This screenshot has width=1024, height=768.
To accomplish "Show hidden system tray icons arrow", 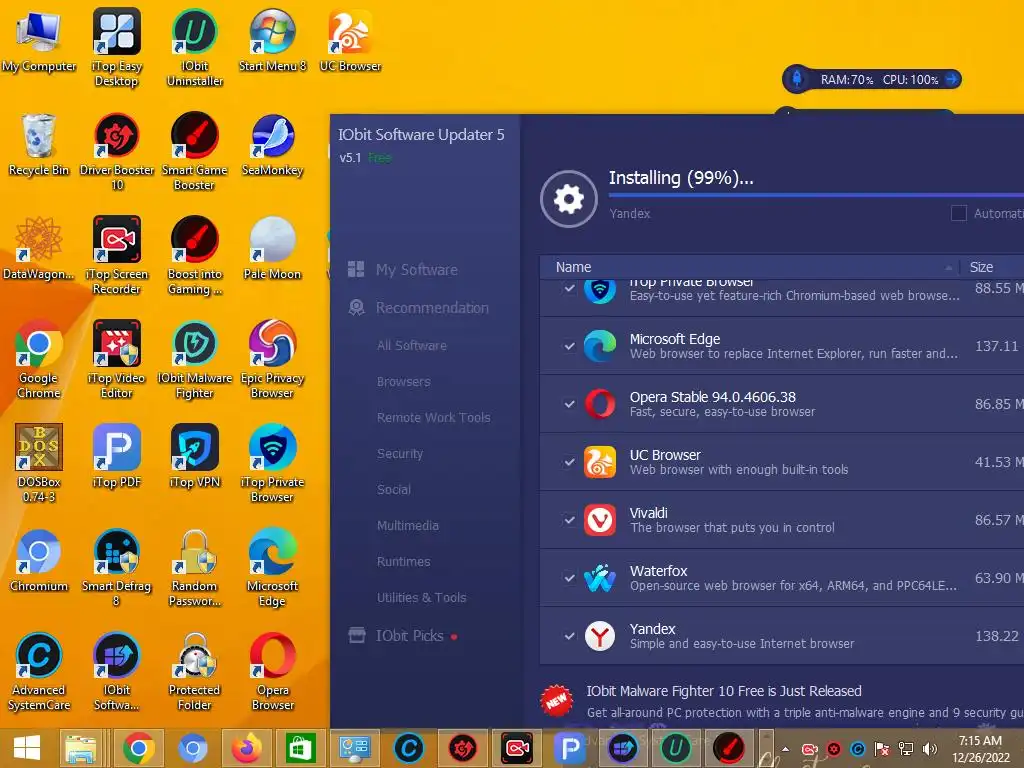I will tap(786, 749).
